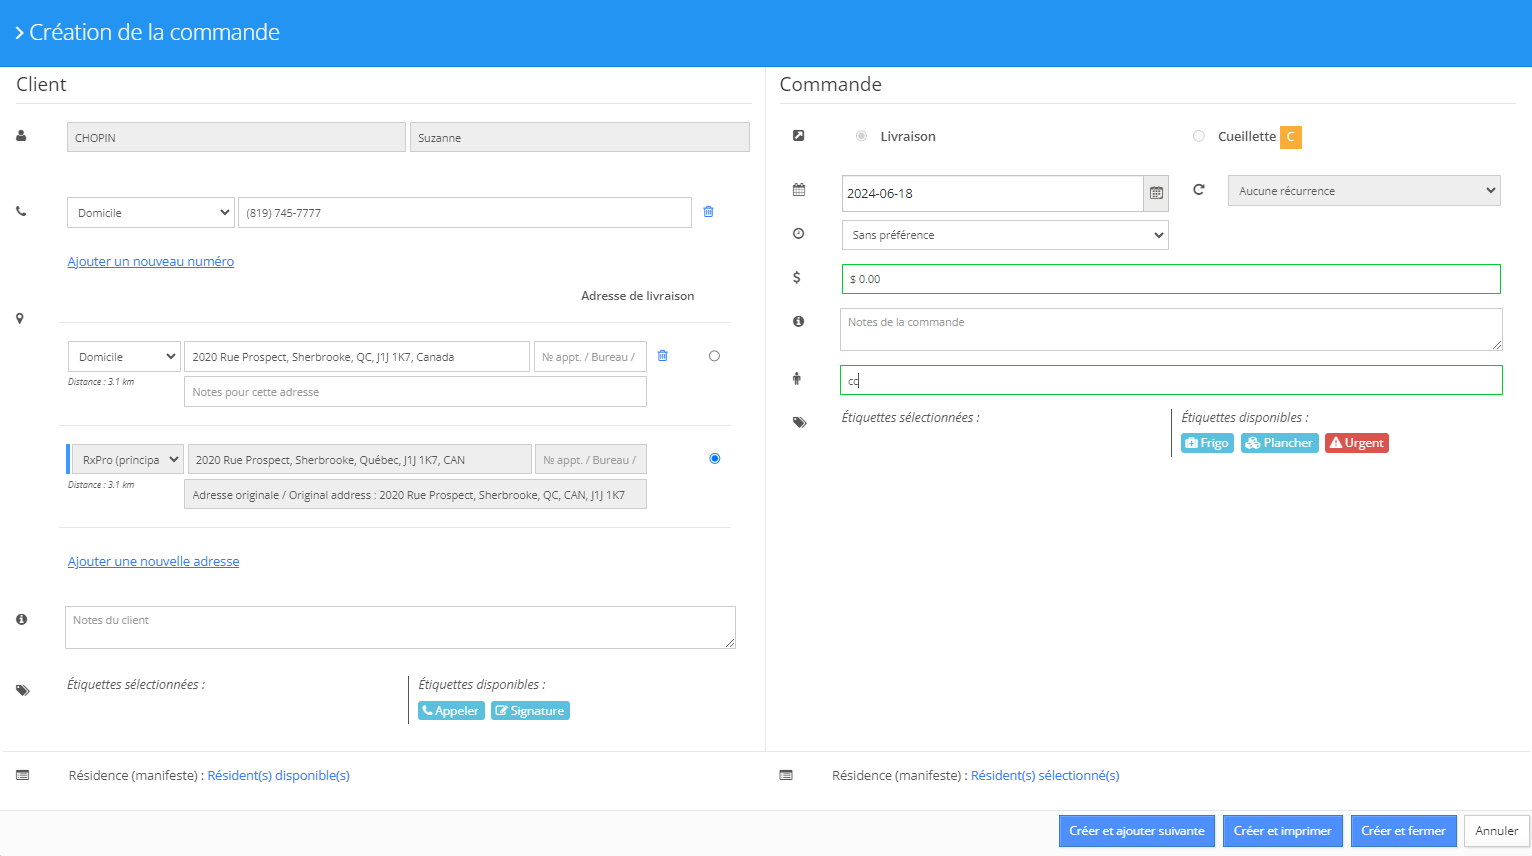The height and width of the screenshot is (856, 1532).
Task: Click the recurrence refresh icon
Action: click(x=1198, y=189)
